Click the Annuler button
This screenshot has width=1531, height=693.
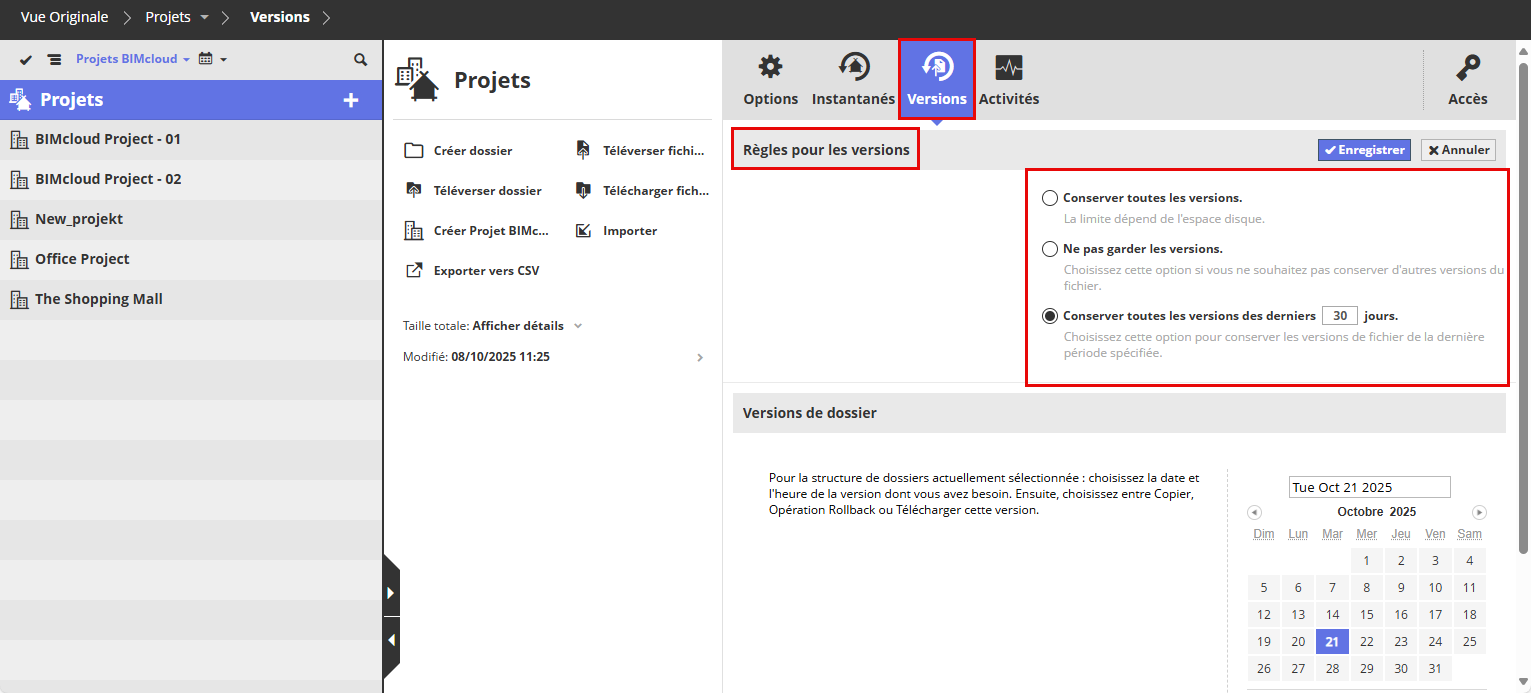pos(1458,150)
